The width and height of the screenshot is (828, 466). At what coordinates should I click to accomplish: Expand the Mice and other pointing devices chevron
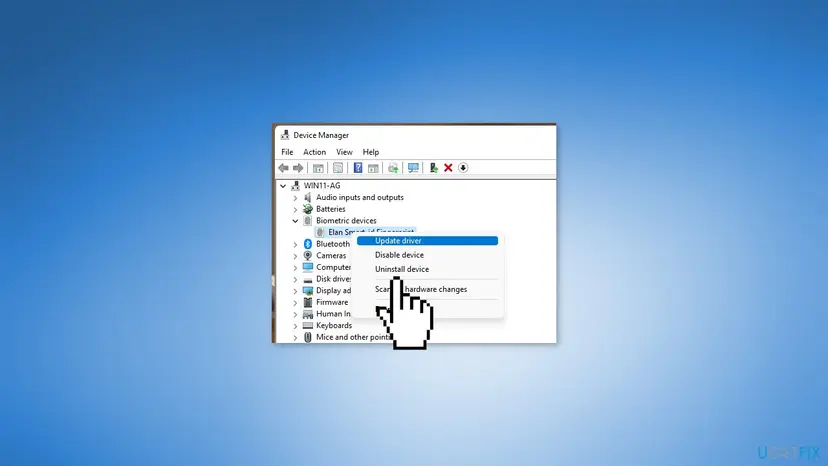tap(296, 337)
